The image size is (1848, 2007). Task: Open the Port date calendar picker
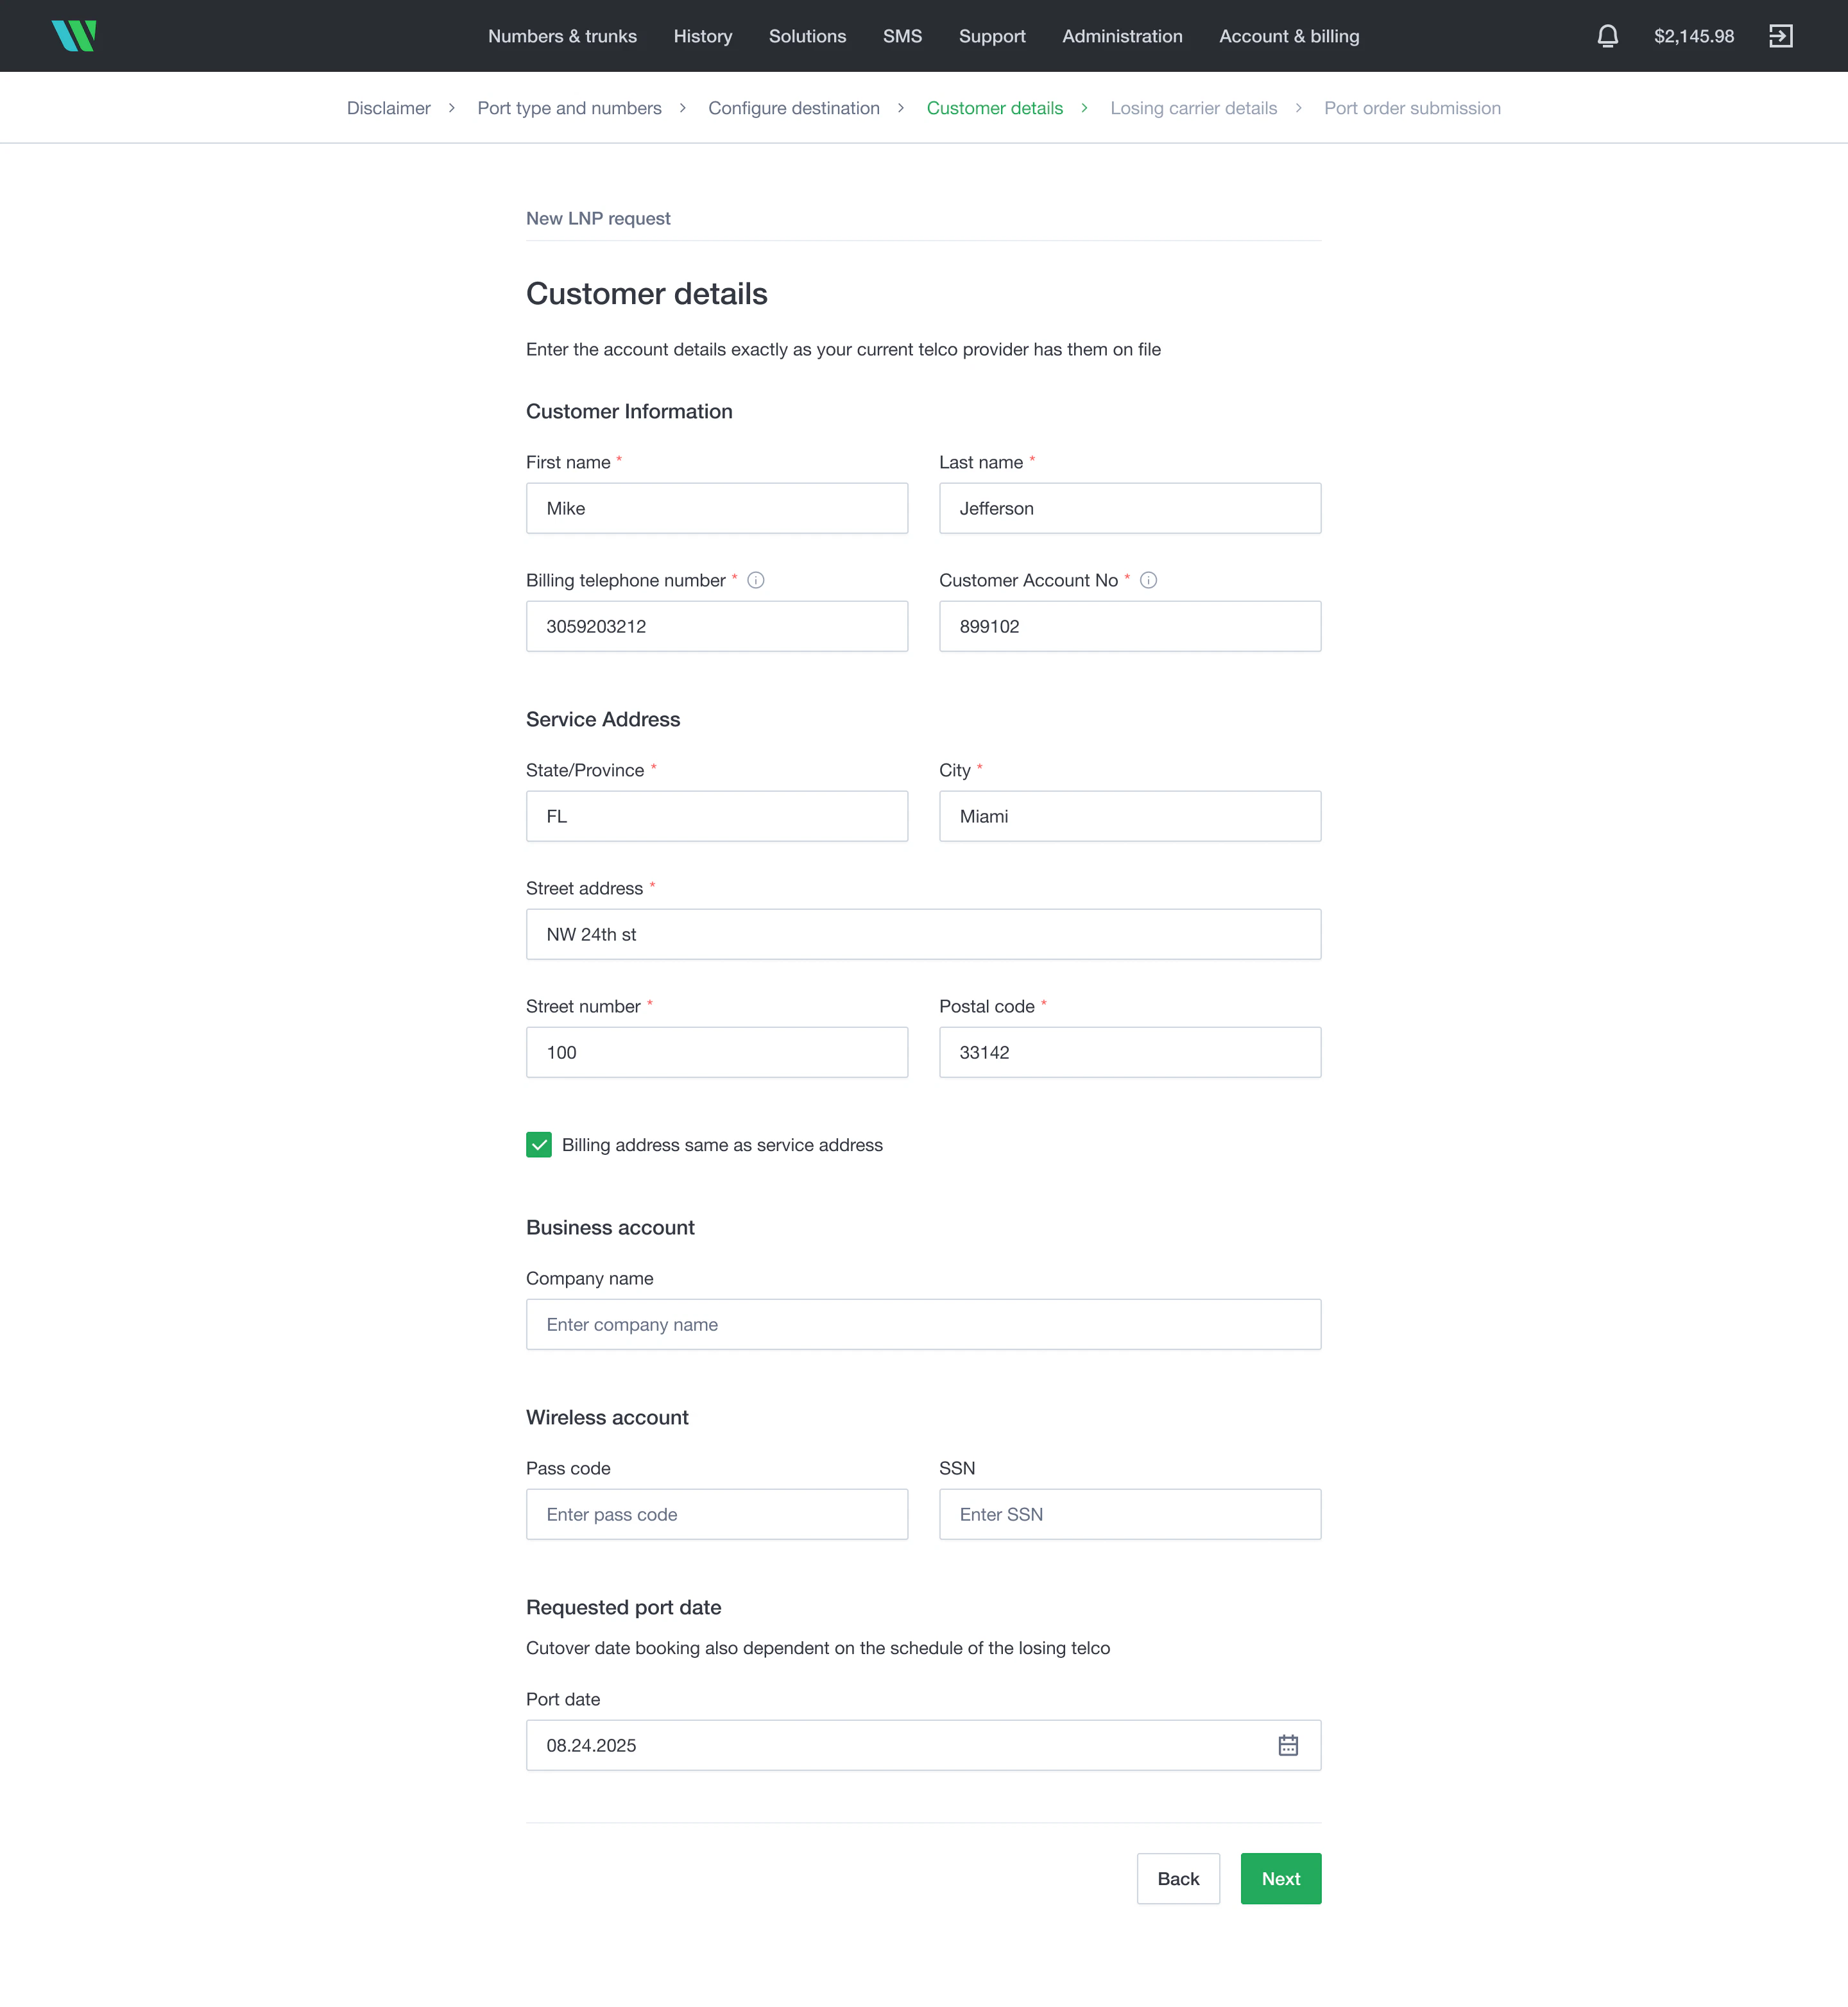[1289, 1745]
